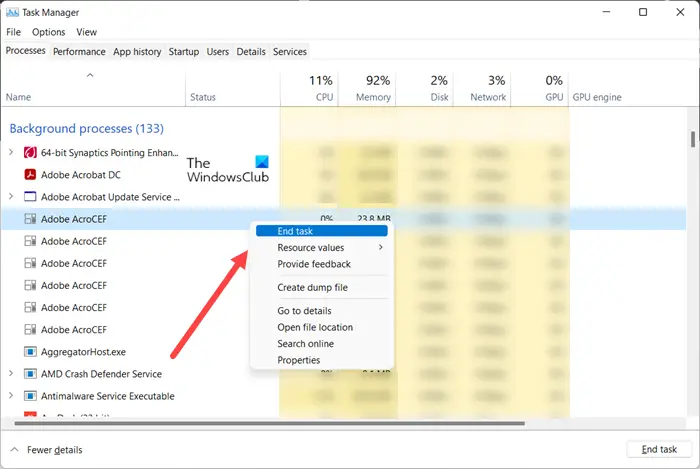The width and height of the screenshot is (700, 469).
Task: Click the vertical scrollbar thumb
Action: (693, 139)
